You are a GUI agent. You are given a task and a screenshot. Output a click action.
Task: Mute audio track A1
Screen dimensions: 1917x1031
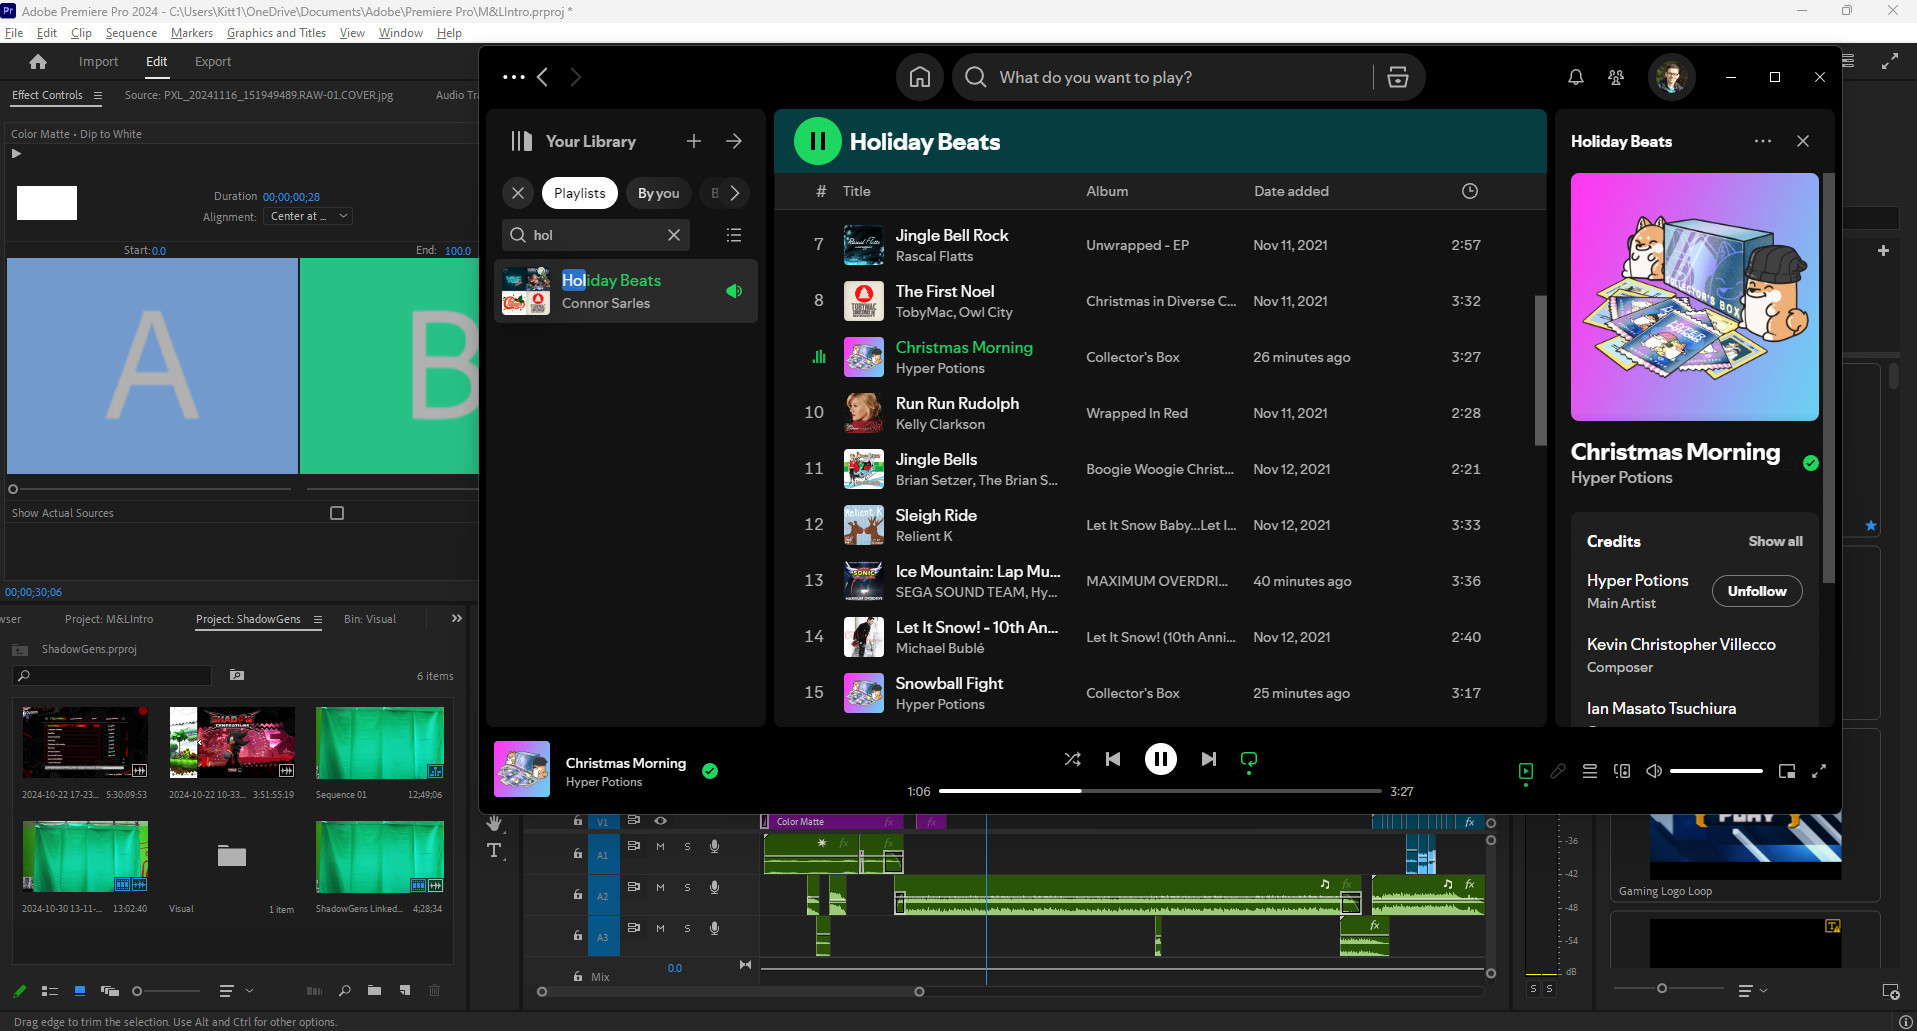(x=660, y=846)
